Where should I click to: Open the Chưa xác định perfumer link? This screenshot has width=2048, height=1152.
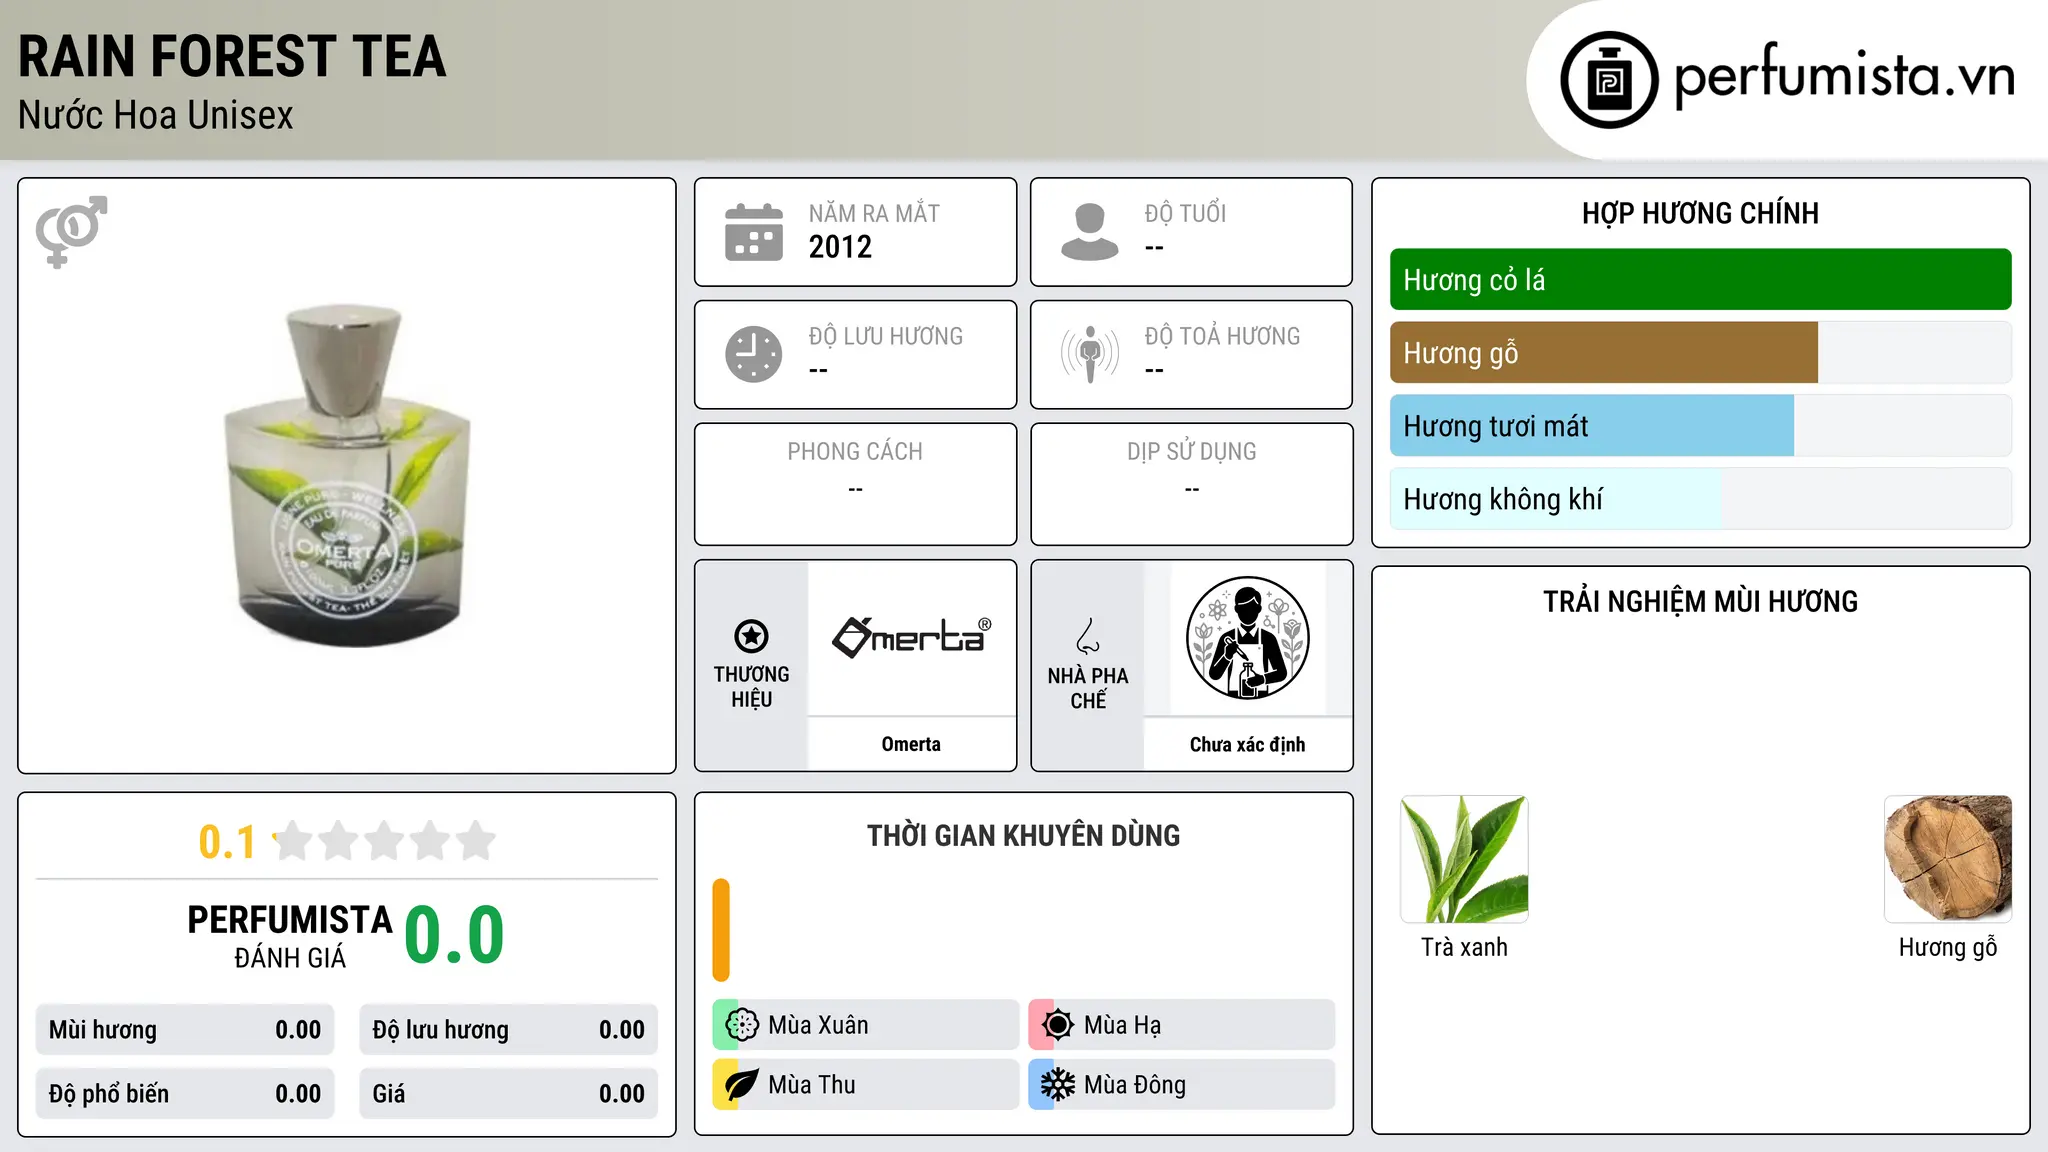pos(1247,744)
